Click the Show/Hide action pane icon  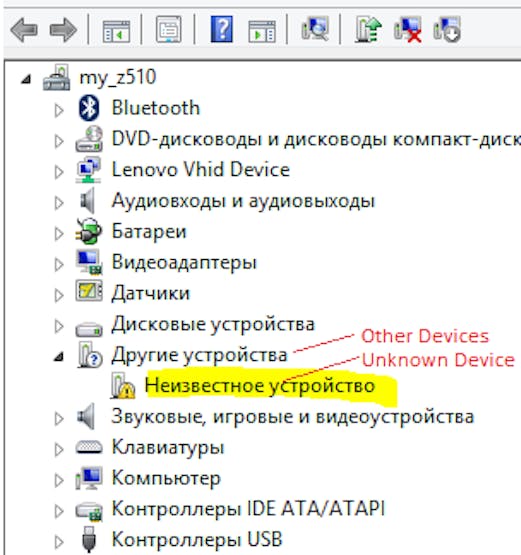pos(262,31)
